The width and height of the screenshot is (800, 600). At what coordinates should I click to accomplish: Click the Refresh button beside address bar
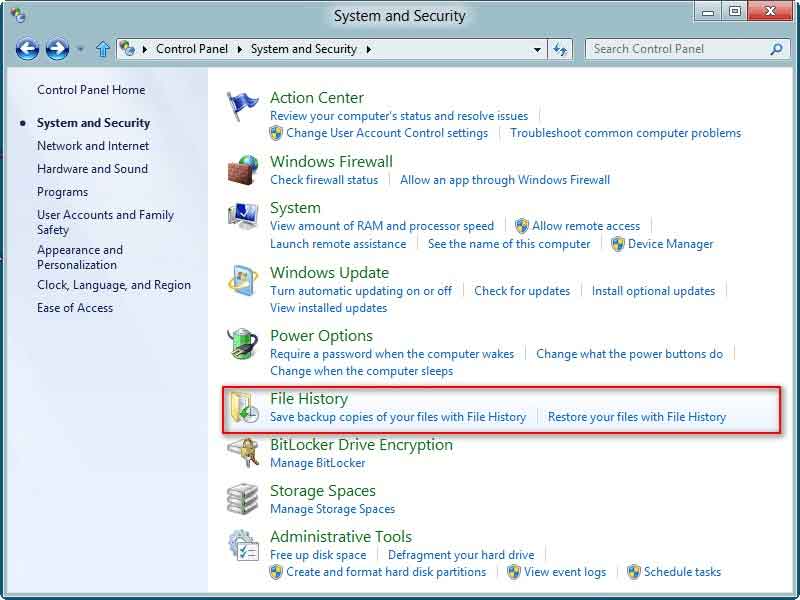560,49
